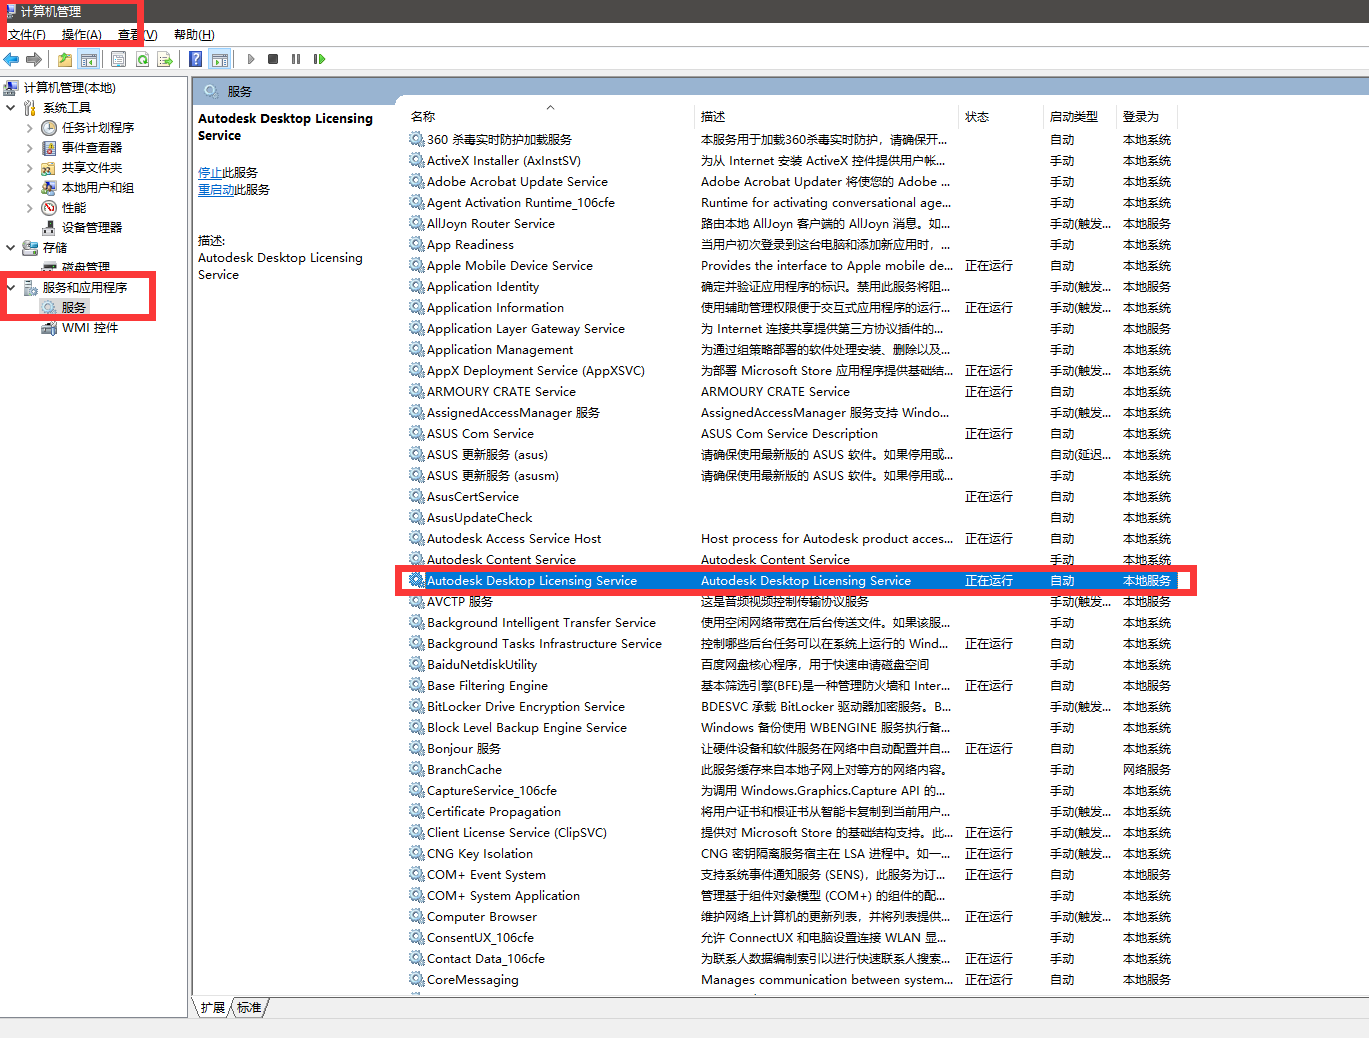Click the 性能 gauge icon in the tree
1369x1038 pixels.
49,208
